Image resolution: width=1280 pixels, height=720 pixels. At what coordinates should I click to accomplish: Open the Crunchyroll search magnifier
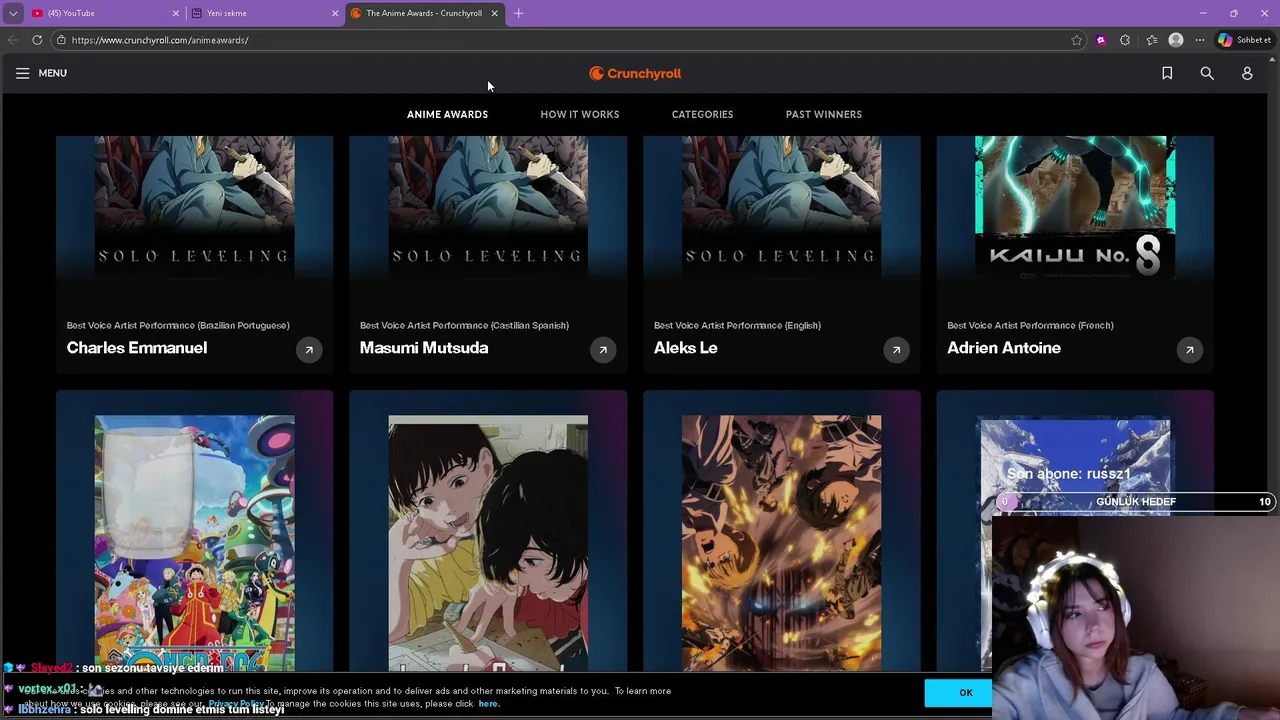pos(1207,73)
